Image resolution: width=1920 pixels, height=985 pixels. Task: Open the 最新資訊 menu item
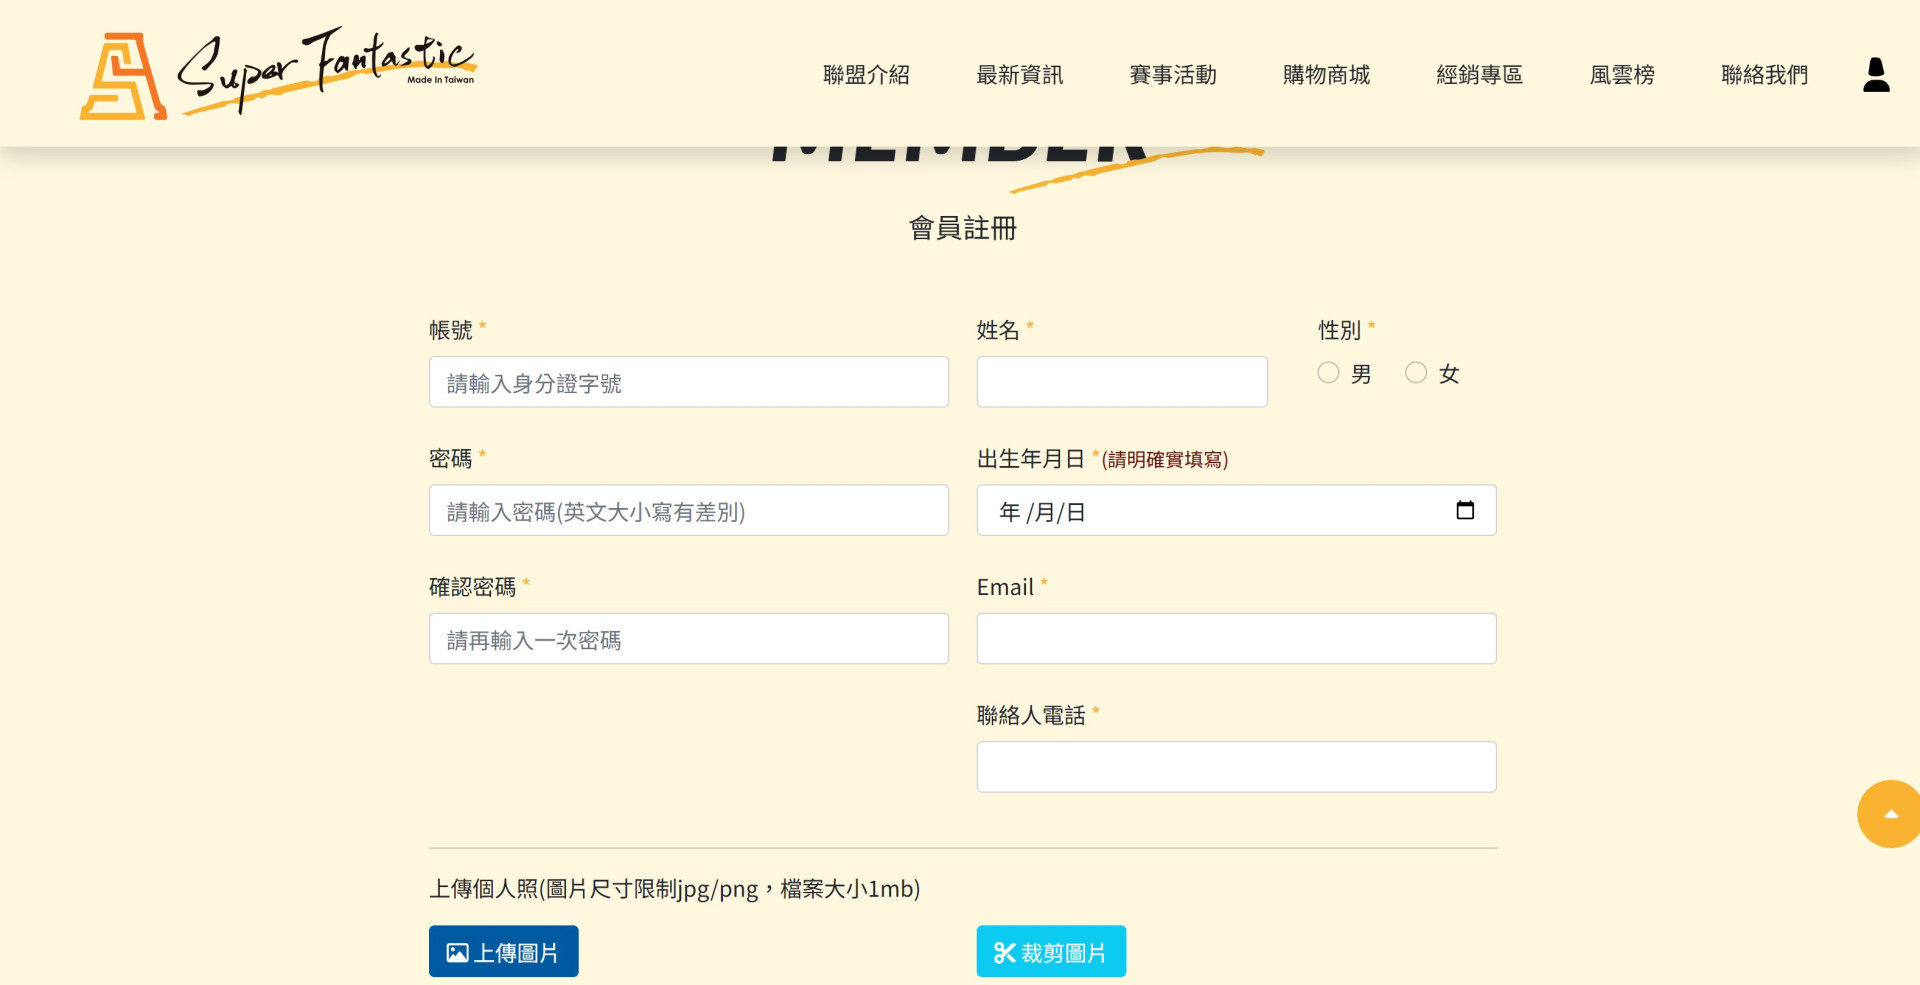[1019, 75]
